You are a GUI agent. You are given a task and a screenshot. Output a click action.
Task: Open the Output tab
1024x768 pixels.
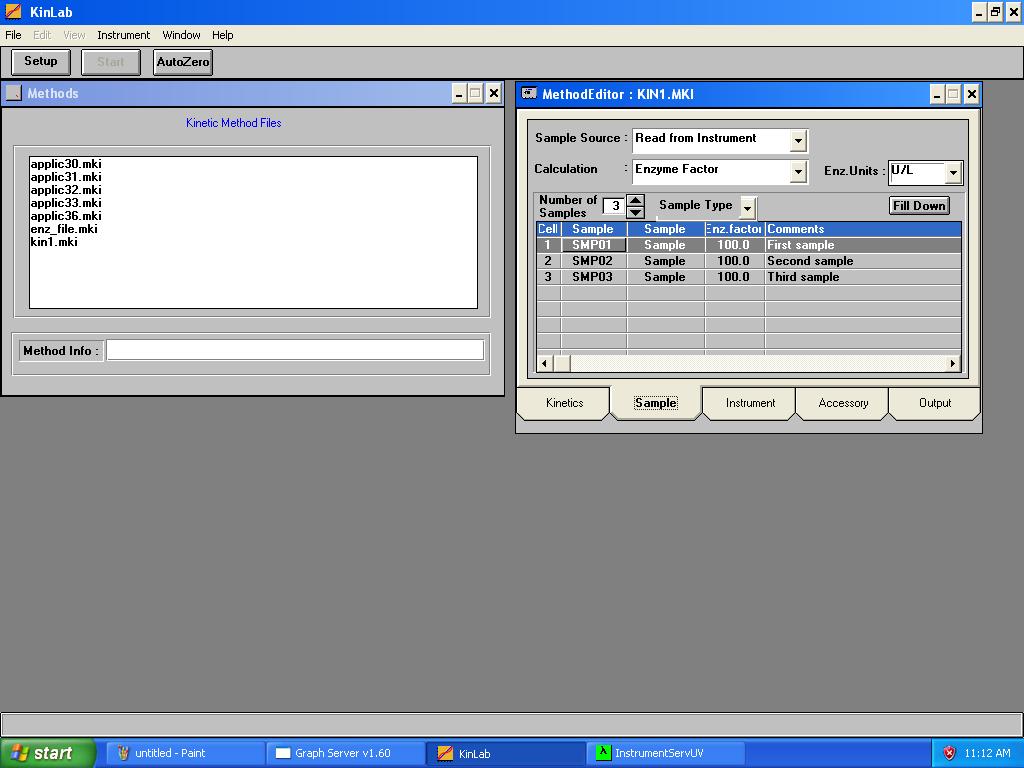pyautogui.click(x=934, y=403)
